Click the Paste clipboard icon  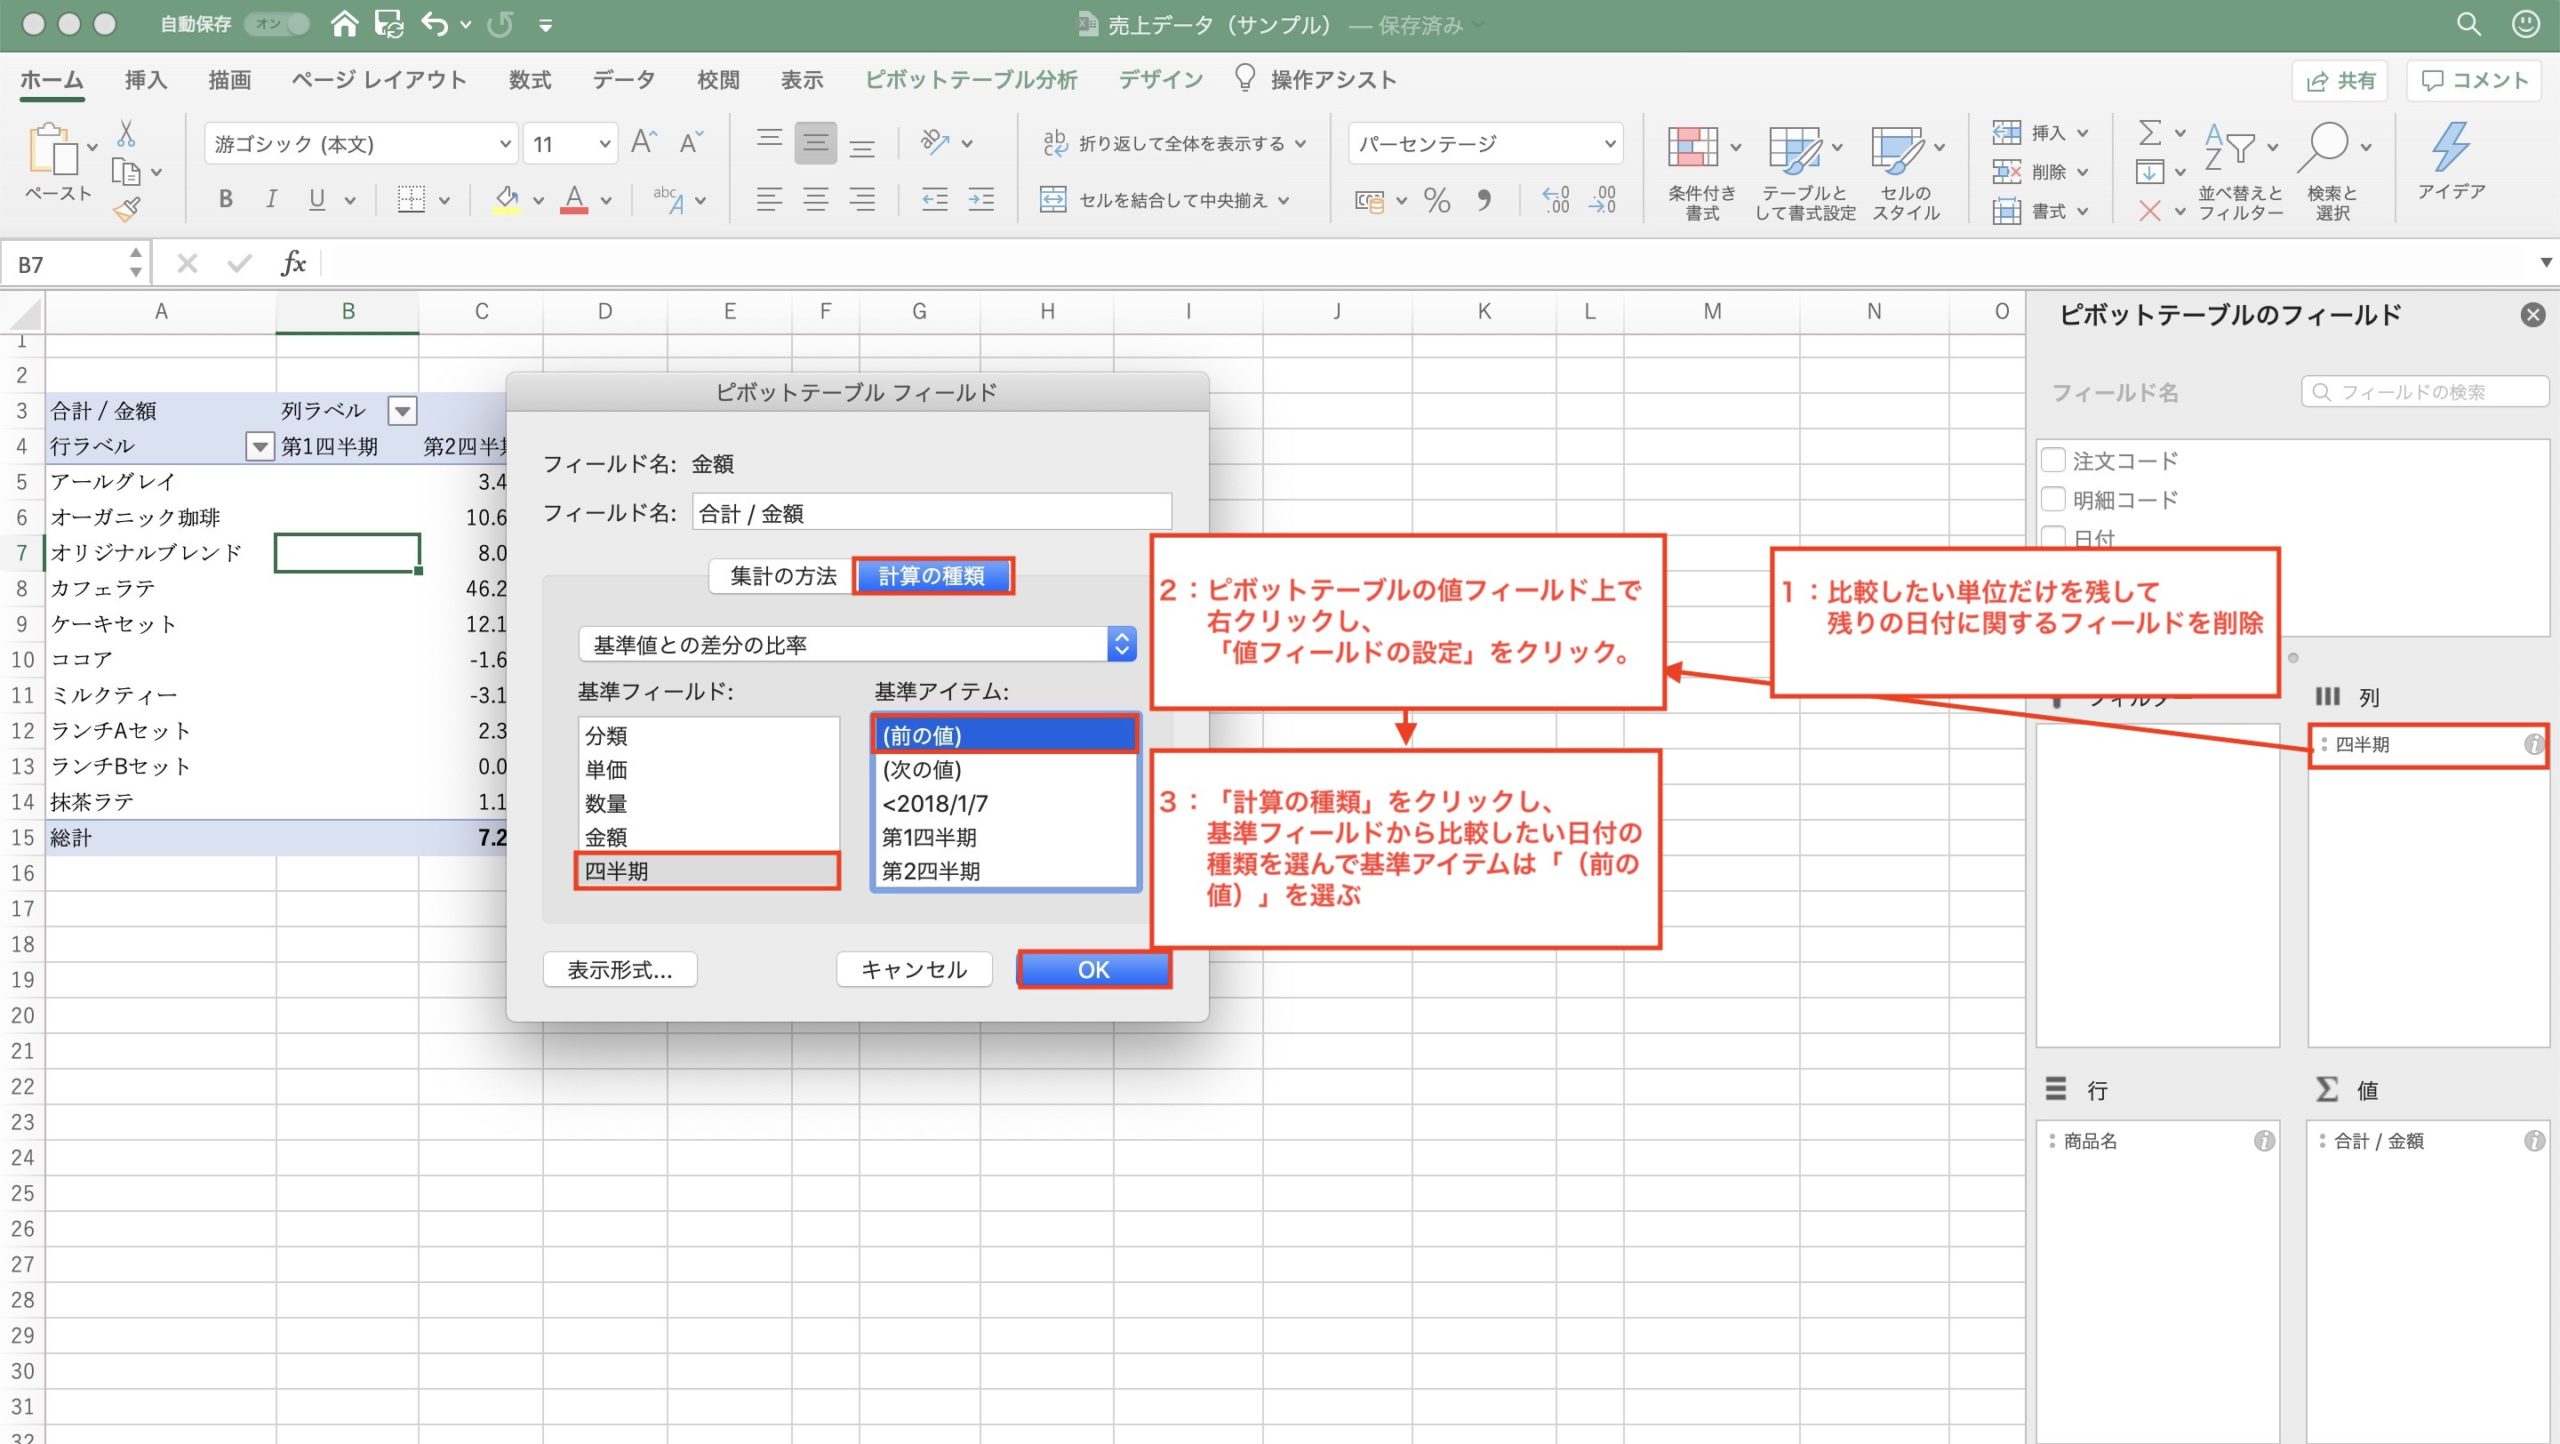(54, 150)
